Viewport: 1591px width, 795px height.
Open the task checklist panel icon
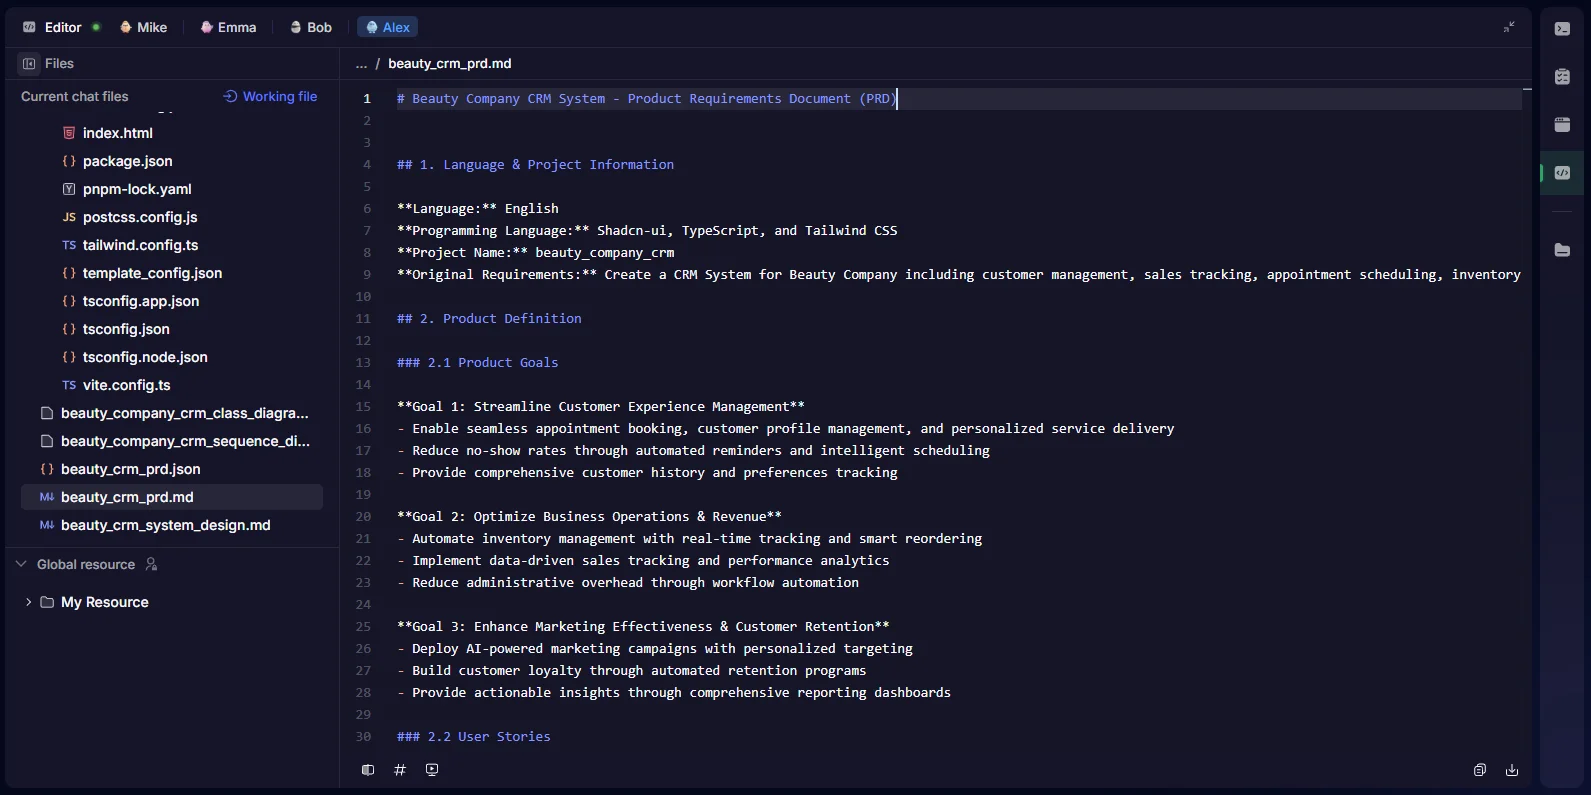pyautogui.click(x=1562, y=77)
